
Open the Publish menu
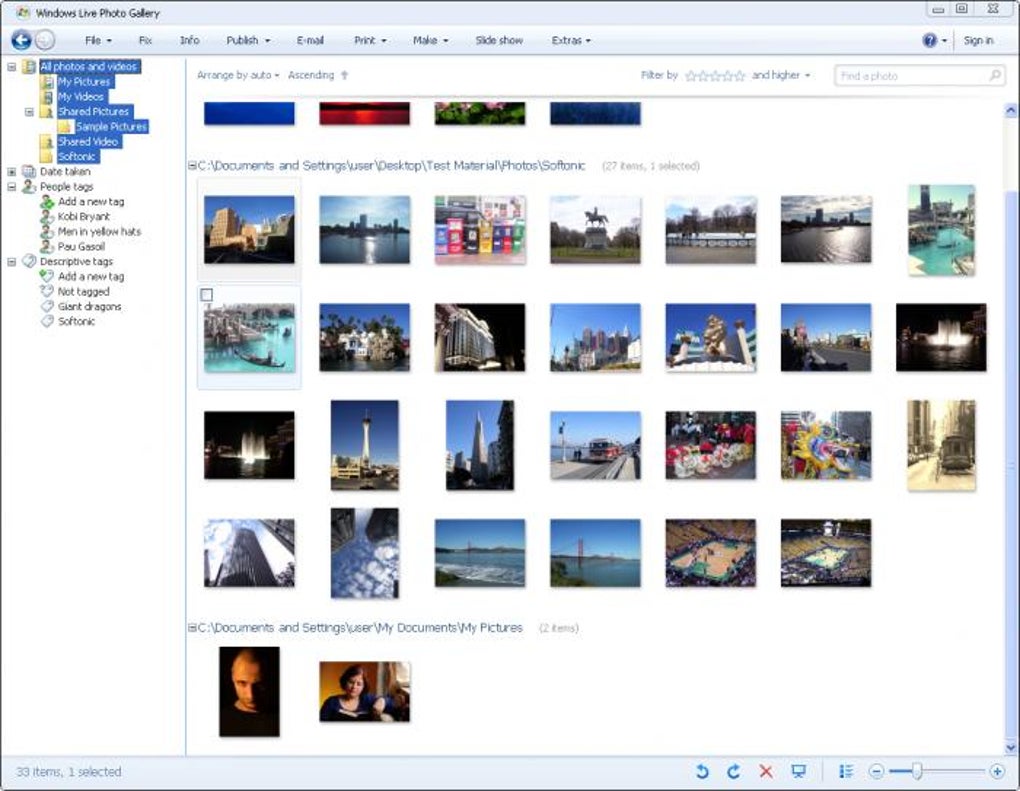pos(243,40)
